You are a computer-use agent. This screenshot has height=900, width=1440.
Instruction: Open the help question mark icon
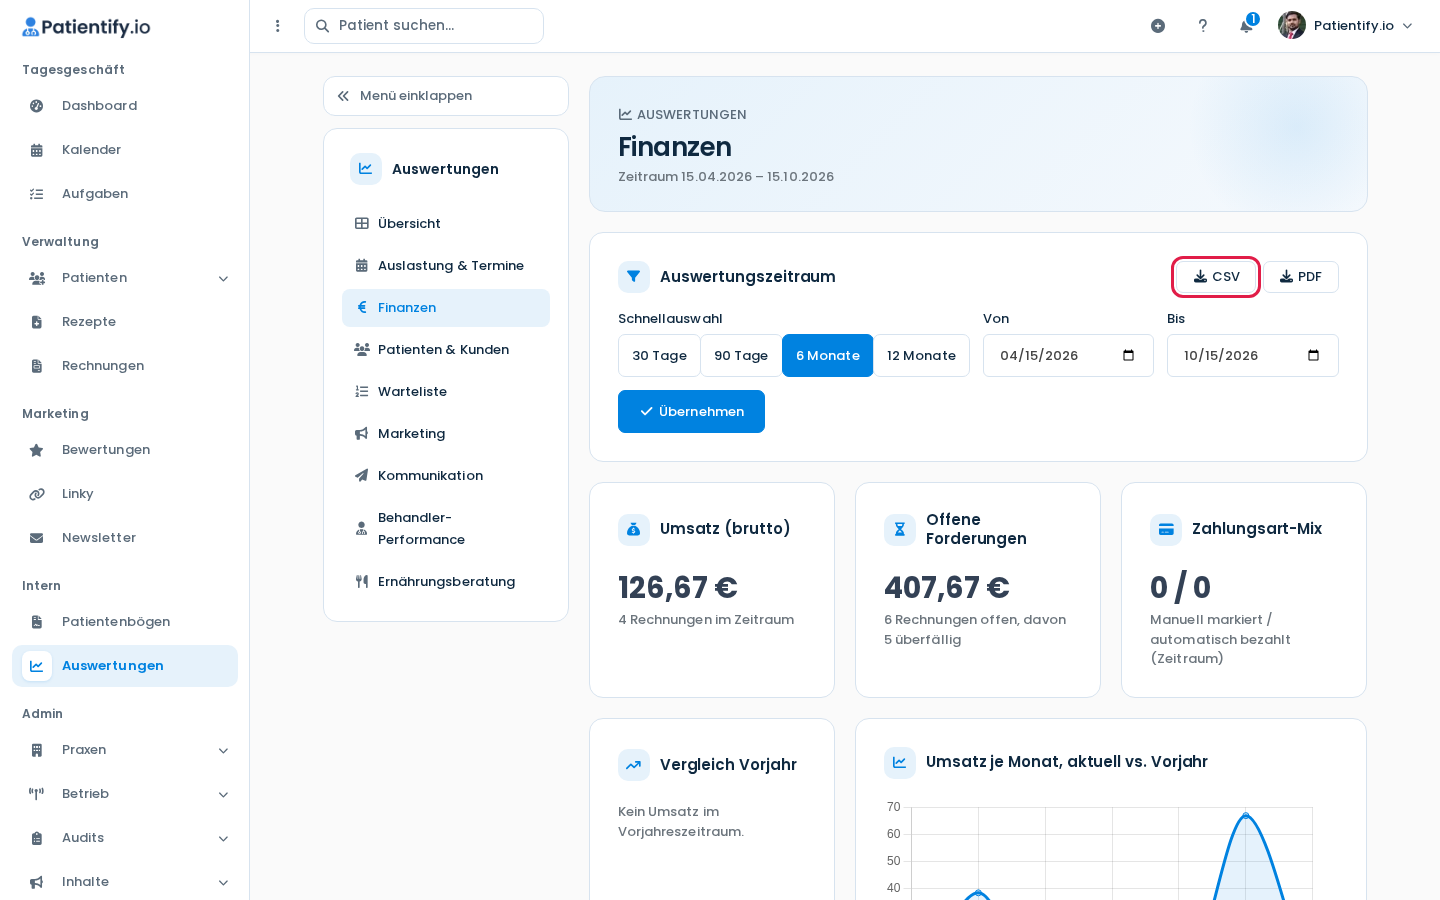point(1203,26)
